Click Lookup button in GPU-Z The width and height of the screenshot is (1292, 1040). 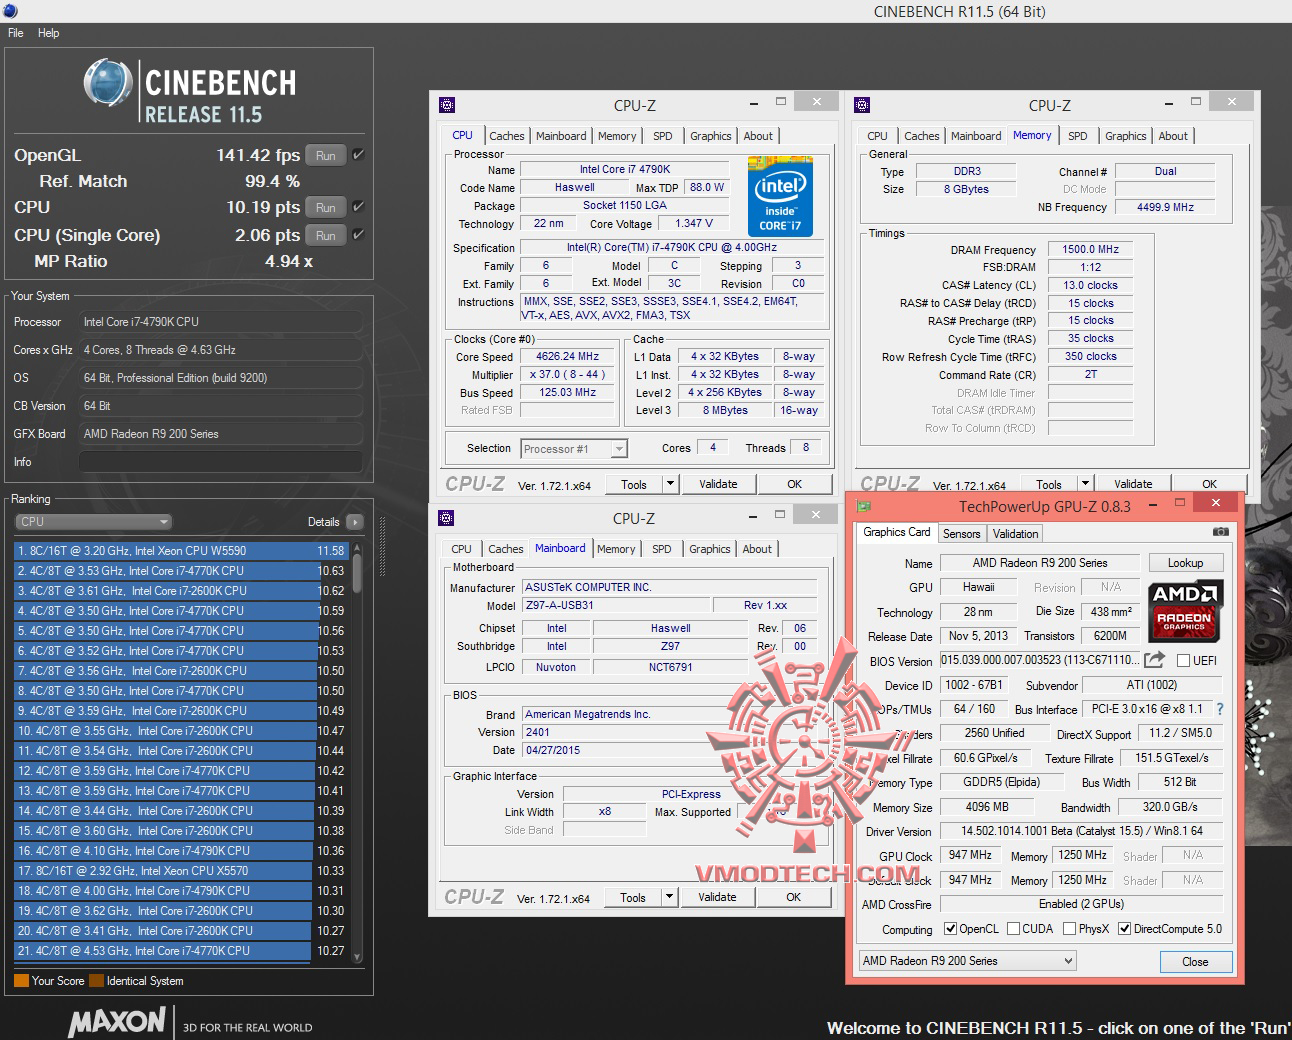[1185, 563]
